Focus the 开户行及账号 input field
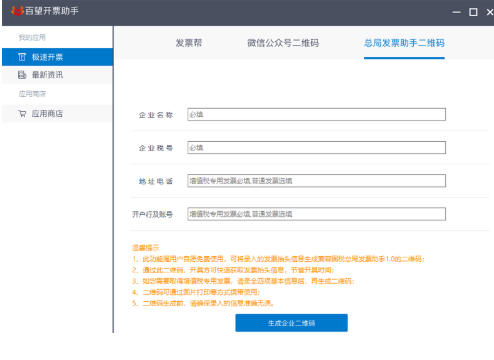The image size is (494, 360). pos(316,214)
